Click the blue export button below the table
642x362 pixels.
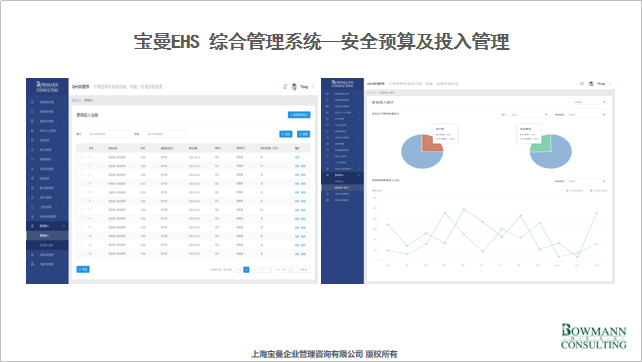[x=83, y=269]
